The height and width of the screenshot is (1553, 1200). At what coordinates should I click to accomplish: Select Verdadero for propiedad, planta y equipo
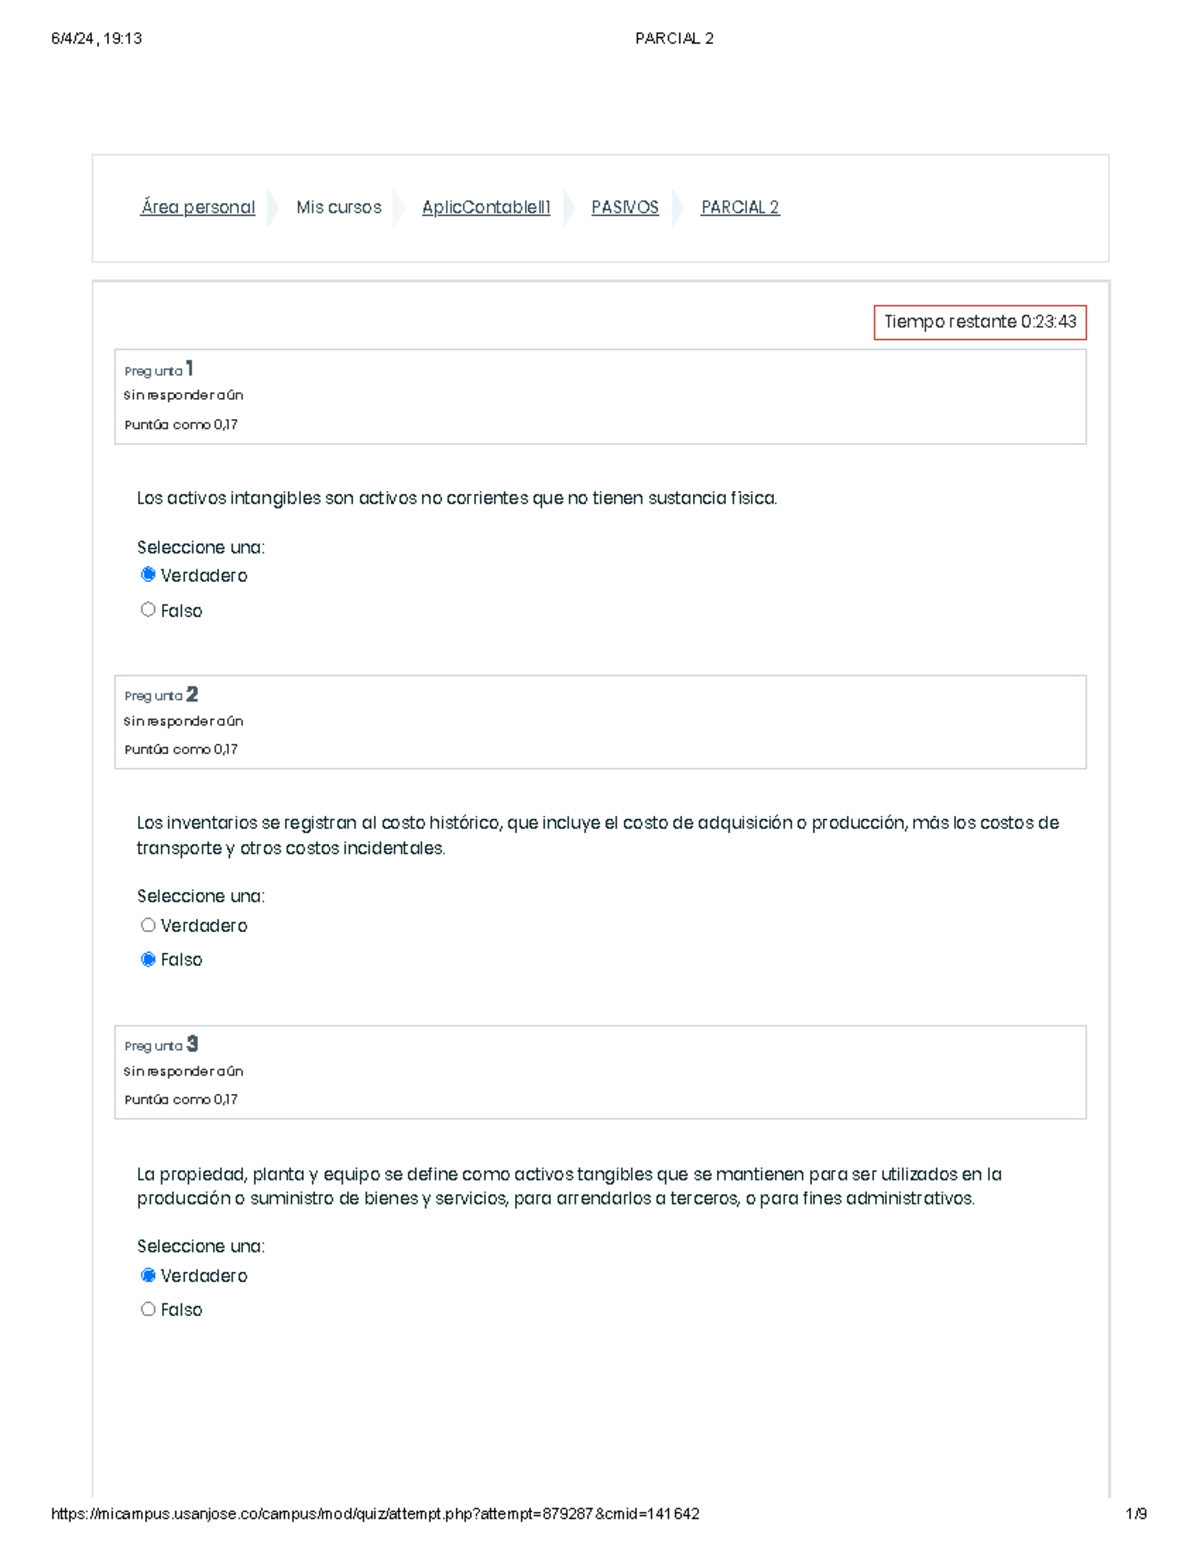(149, 1276)
